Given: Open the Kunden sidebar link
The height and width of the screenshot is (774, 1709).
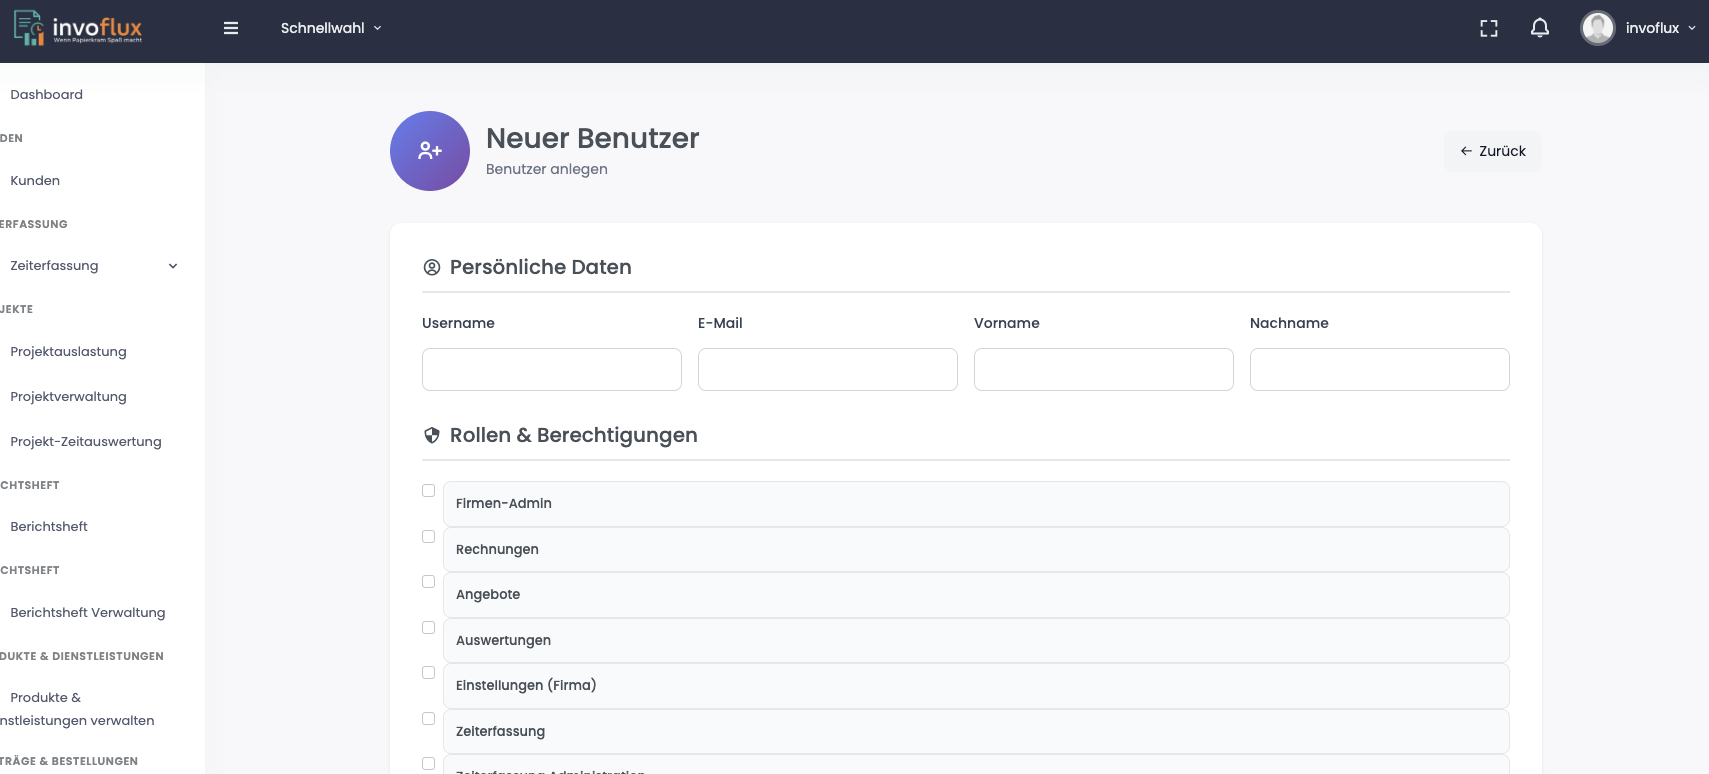Looking at the screenshot, I should coord(35,181).
